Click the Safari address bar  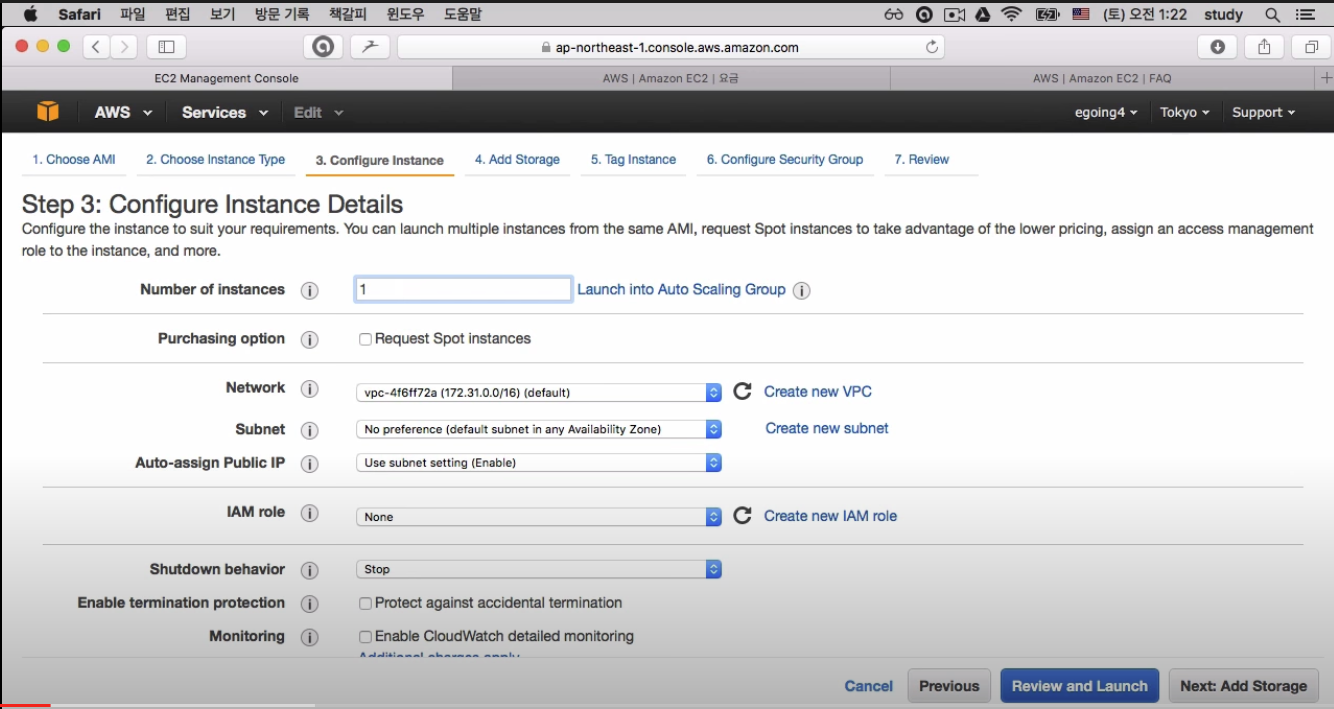(x=670, y=47)
